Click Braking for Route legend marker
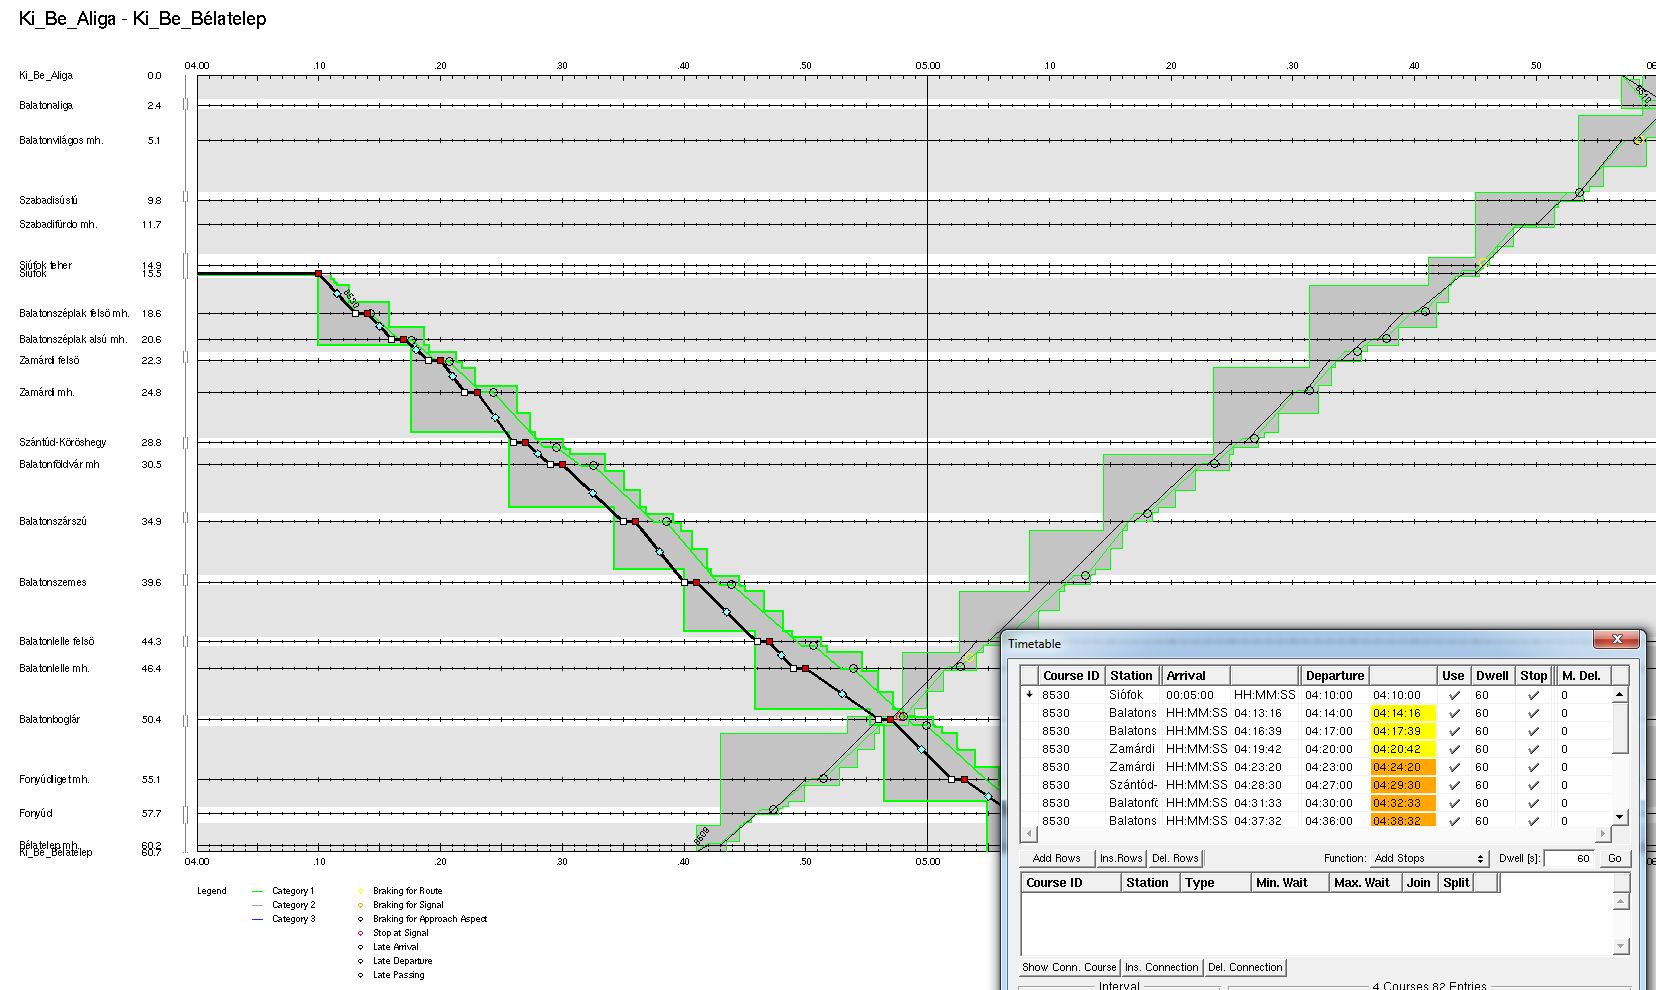1656x990 pixels. click(x=361, y=891)
